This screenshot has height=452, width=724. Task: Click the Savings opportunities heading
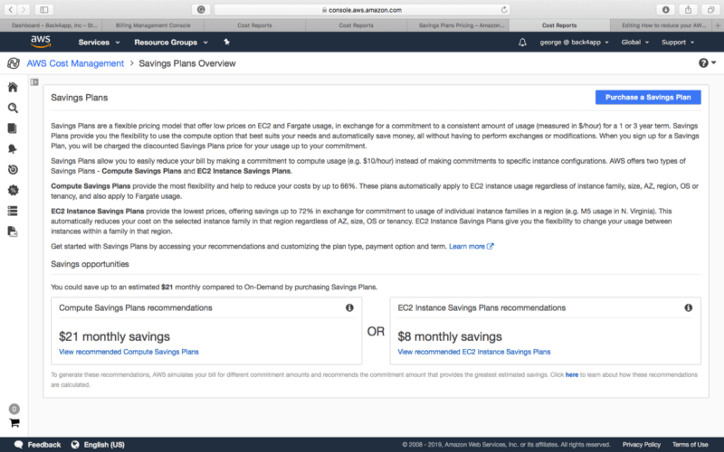[x=90, y=264]
